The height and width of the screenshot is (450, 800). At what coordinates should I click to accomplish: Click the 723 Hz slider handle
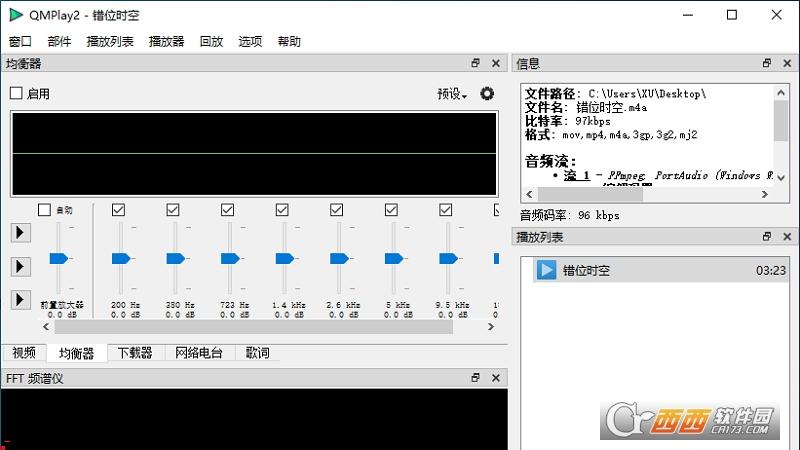click(x=230, y=259)
